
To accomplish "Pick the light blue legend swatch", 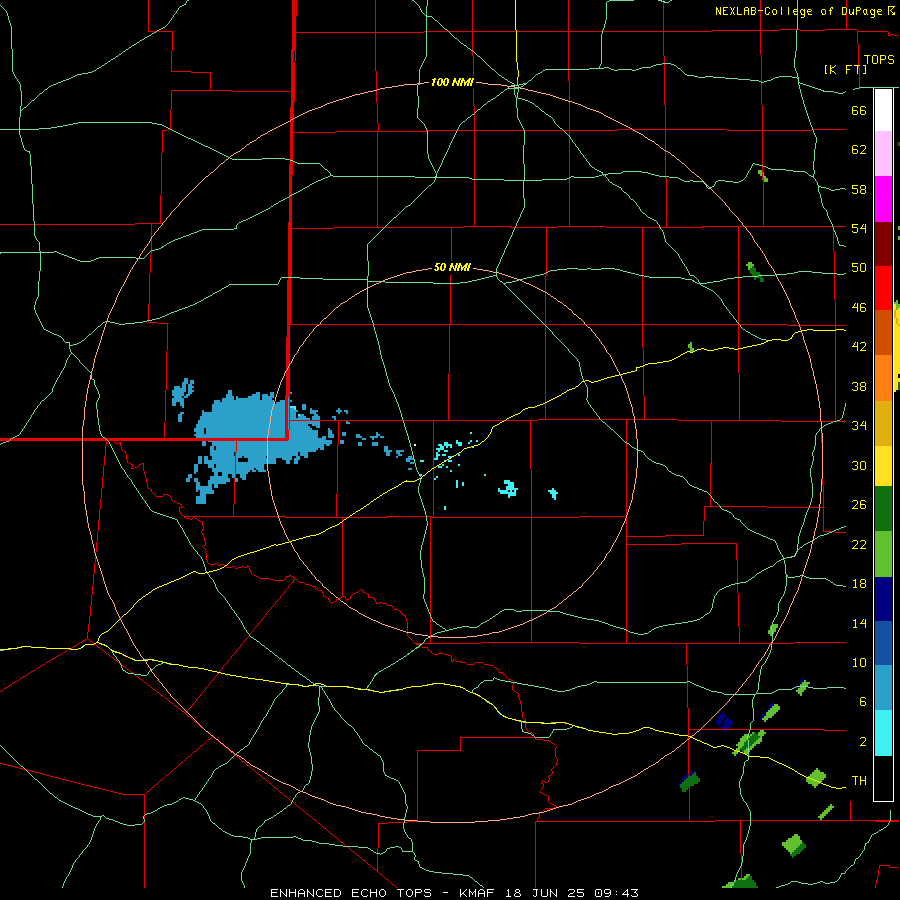I will (x=883, y=688).
